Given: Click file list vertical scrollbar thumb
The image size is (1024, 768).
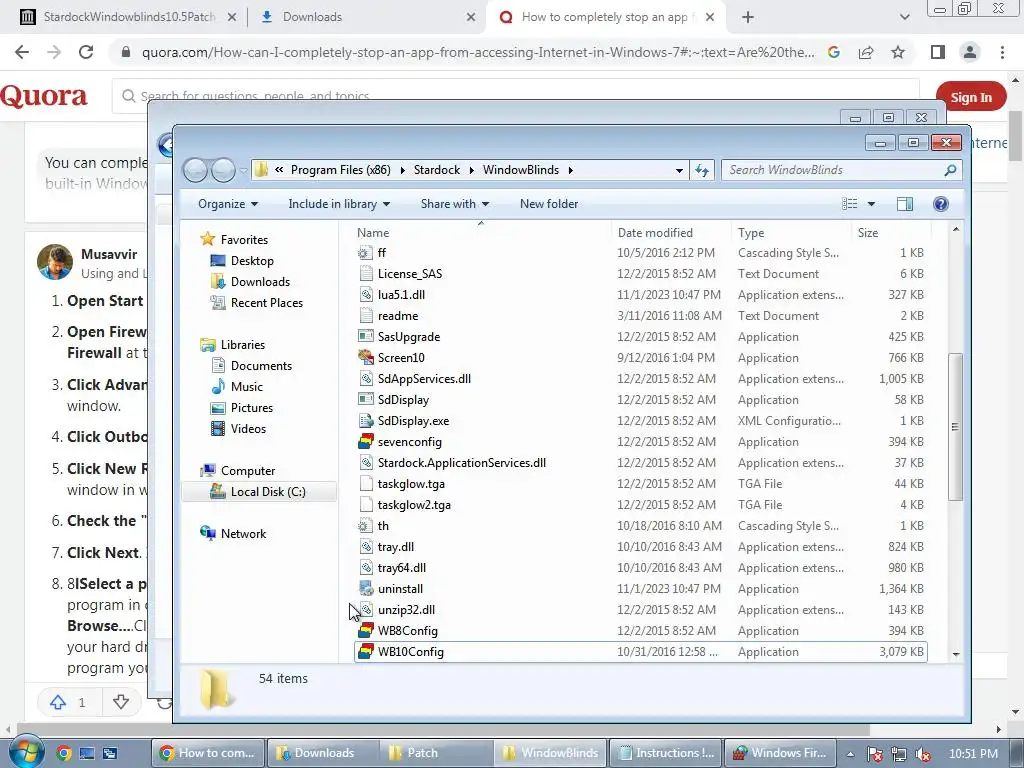Looking at the screenshot, I should (x=955, y=426).
